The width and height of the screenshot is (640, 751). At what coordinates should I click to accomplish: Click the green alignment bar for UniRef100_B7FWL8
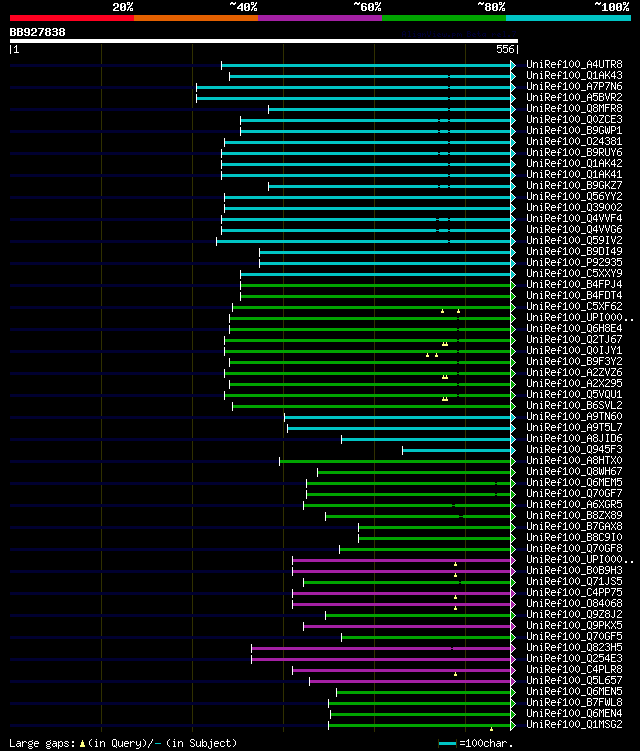click(420, 704)
